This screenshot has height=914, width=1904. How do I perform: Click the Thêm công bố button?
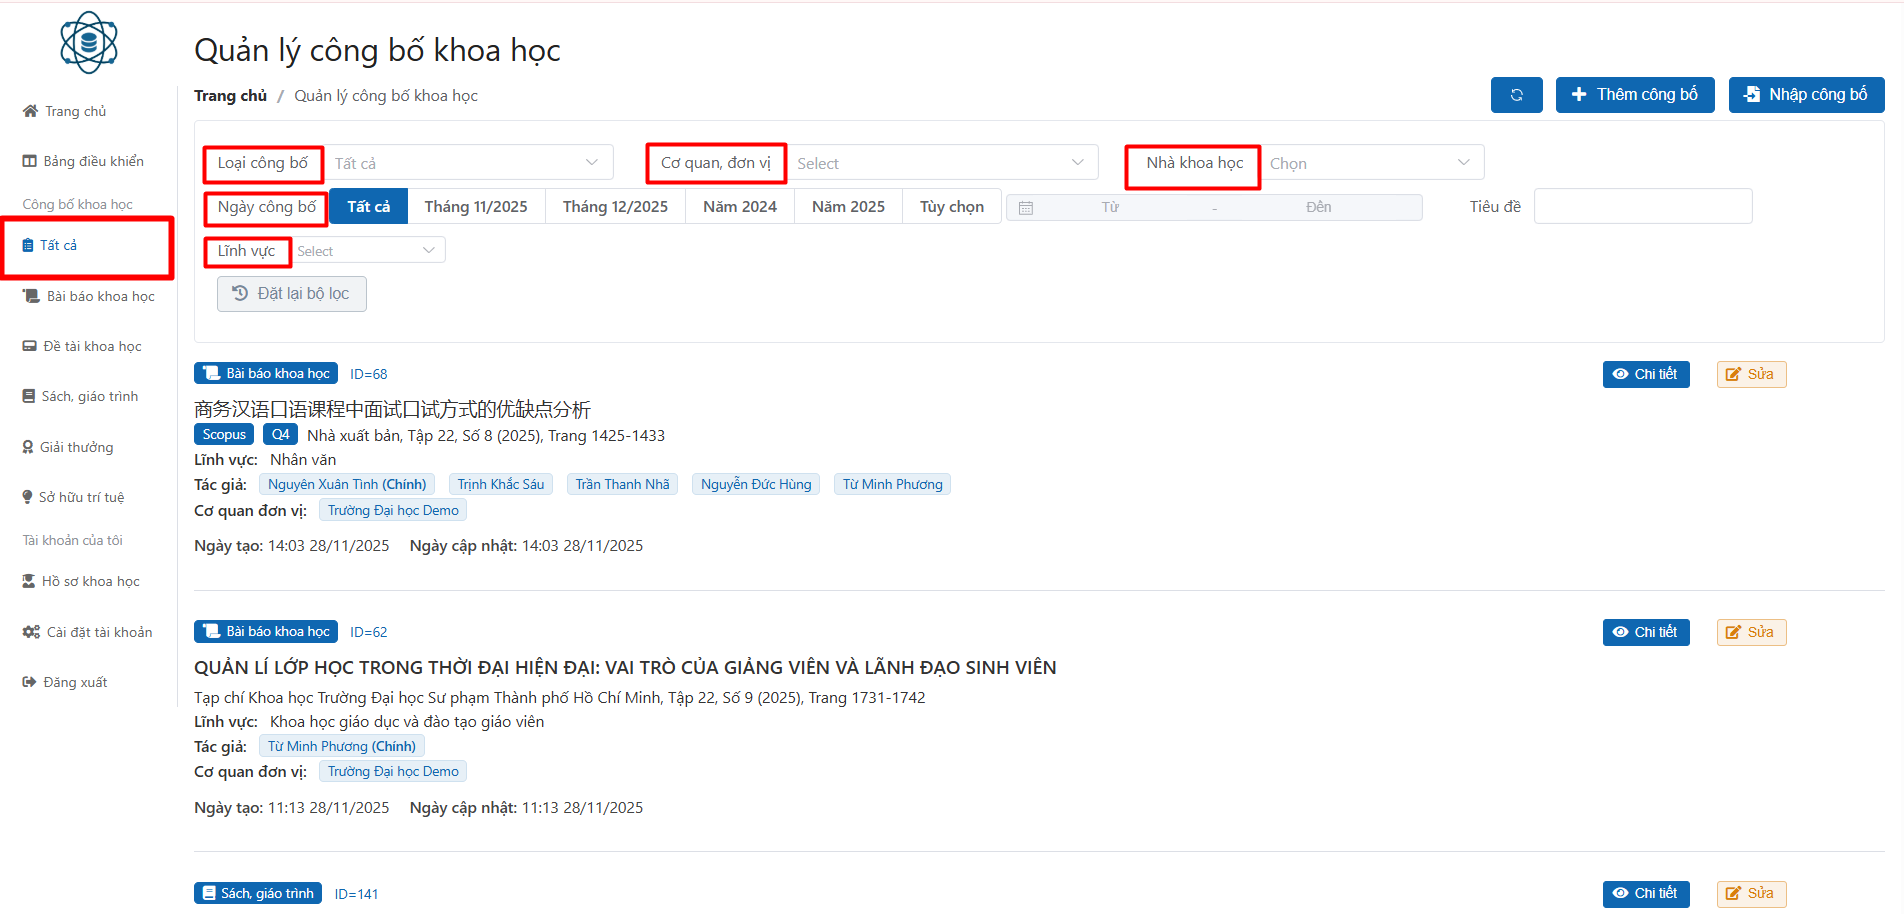coord(1634,95)
